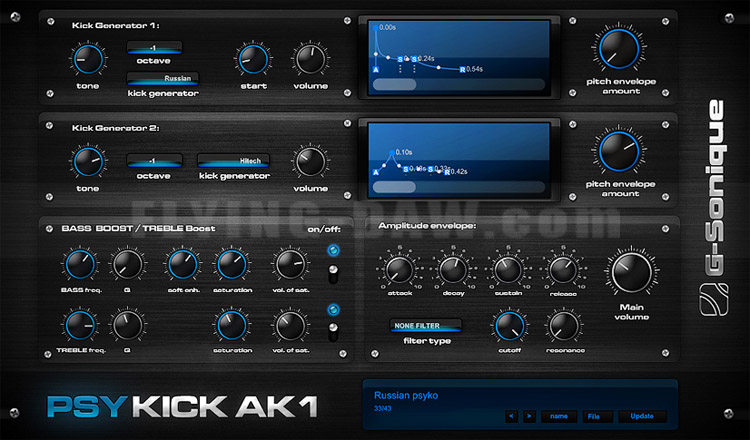750x440 pixels.
Task: Open the Hitech kick generator selector
Action: click(x=233, y=161)
